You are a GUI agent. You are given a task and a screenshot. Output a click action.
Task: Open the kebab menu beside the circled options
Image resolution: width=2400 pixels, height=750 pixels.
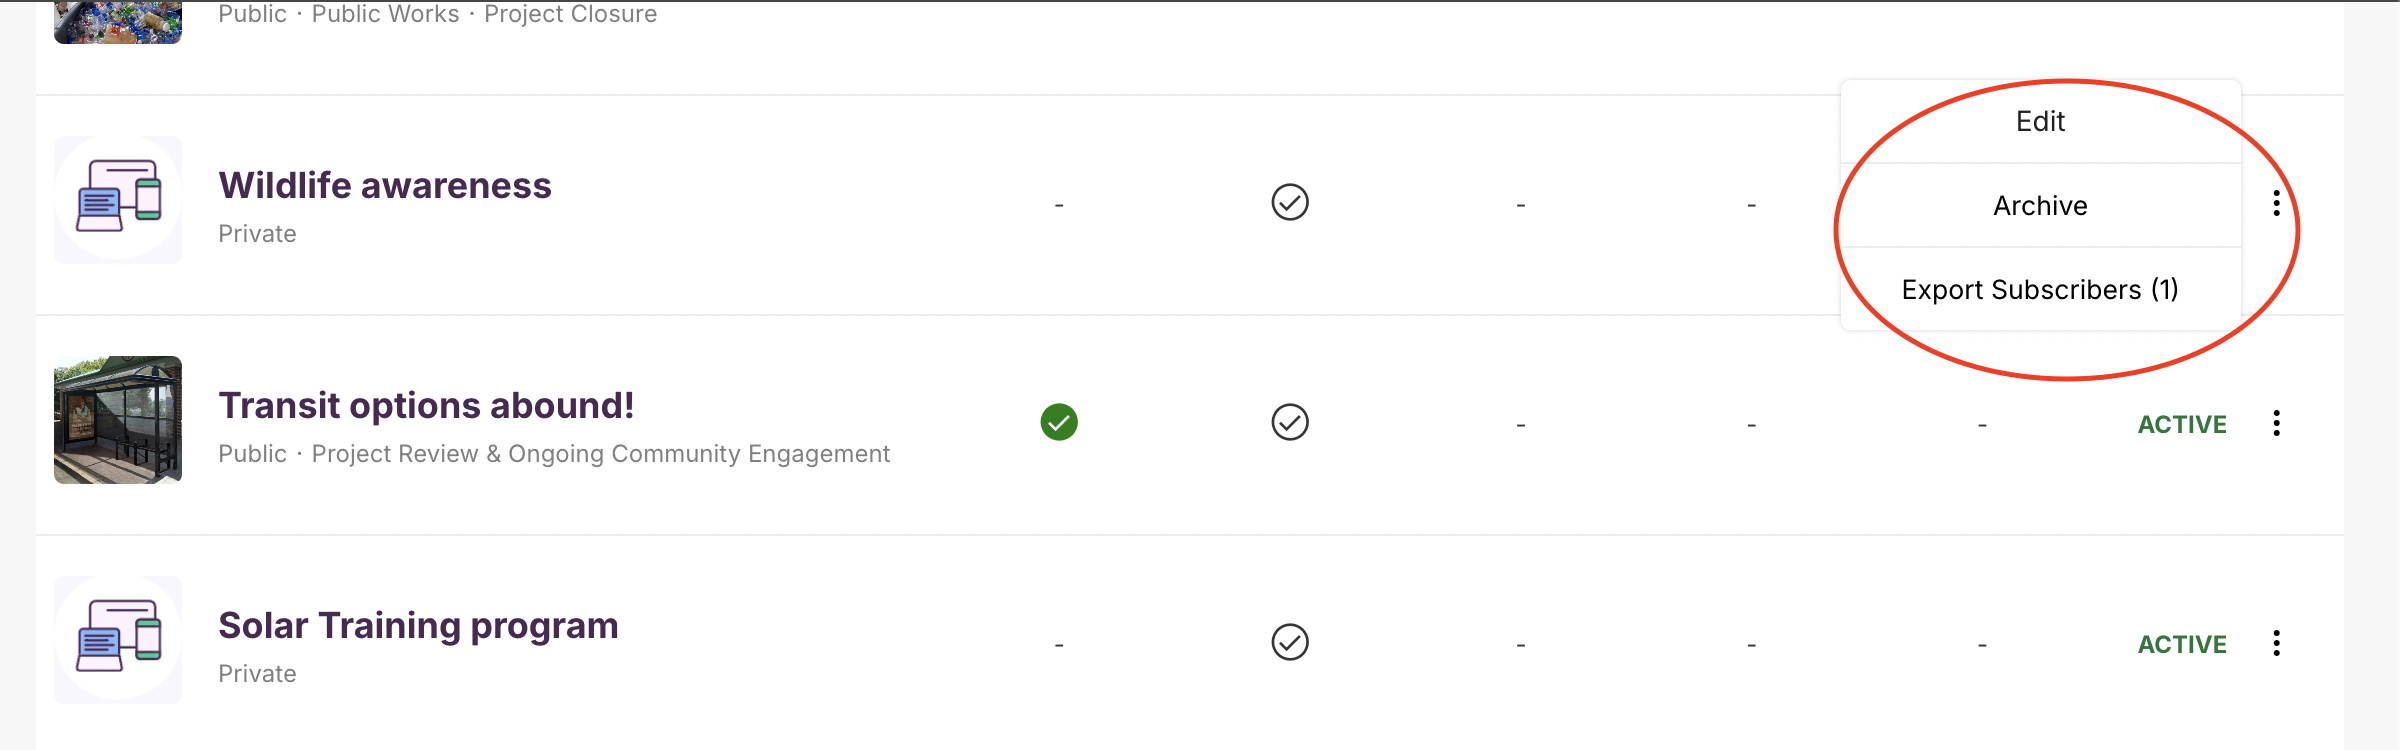2277,204
